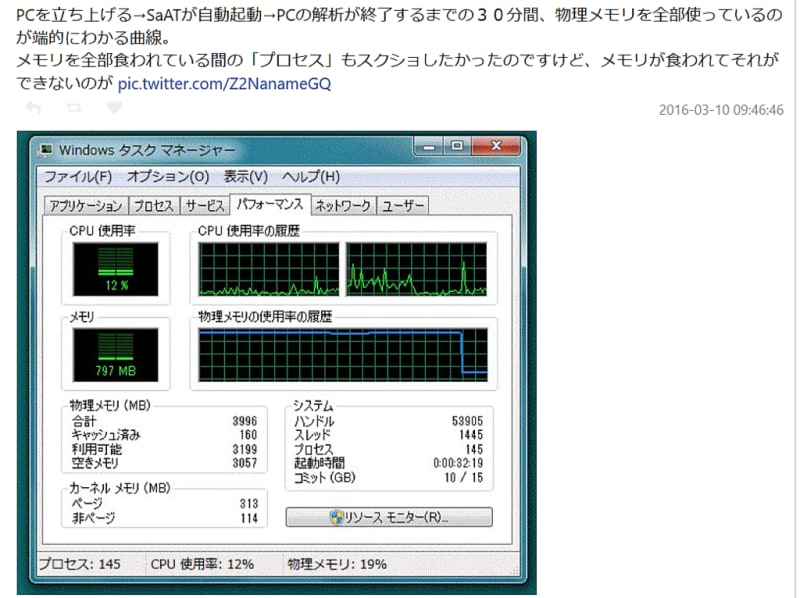Click status bar entry CPU 使用率: 12%
The image size is (800, 598).
pyautogui.click(x=202, y=564)
